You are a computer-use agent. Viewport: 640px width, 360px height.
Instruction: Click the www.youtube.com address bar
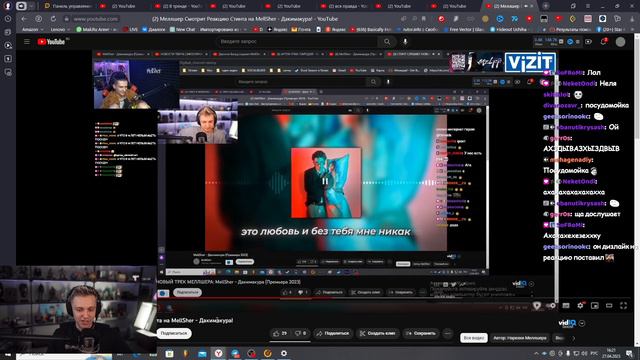coord(96,19)
